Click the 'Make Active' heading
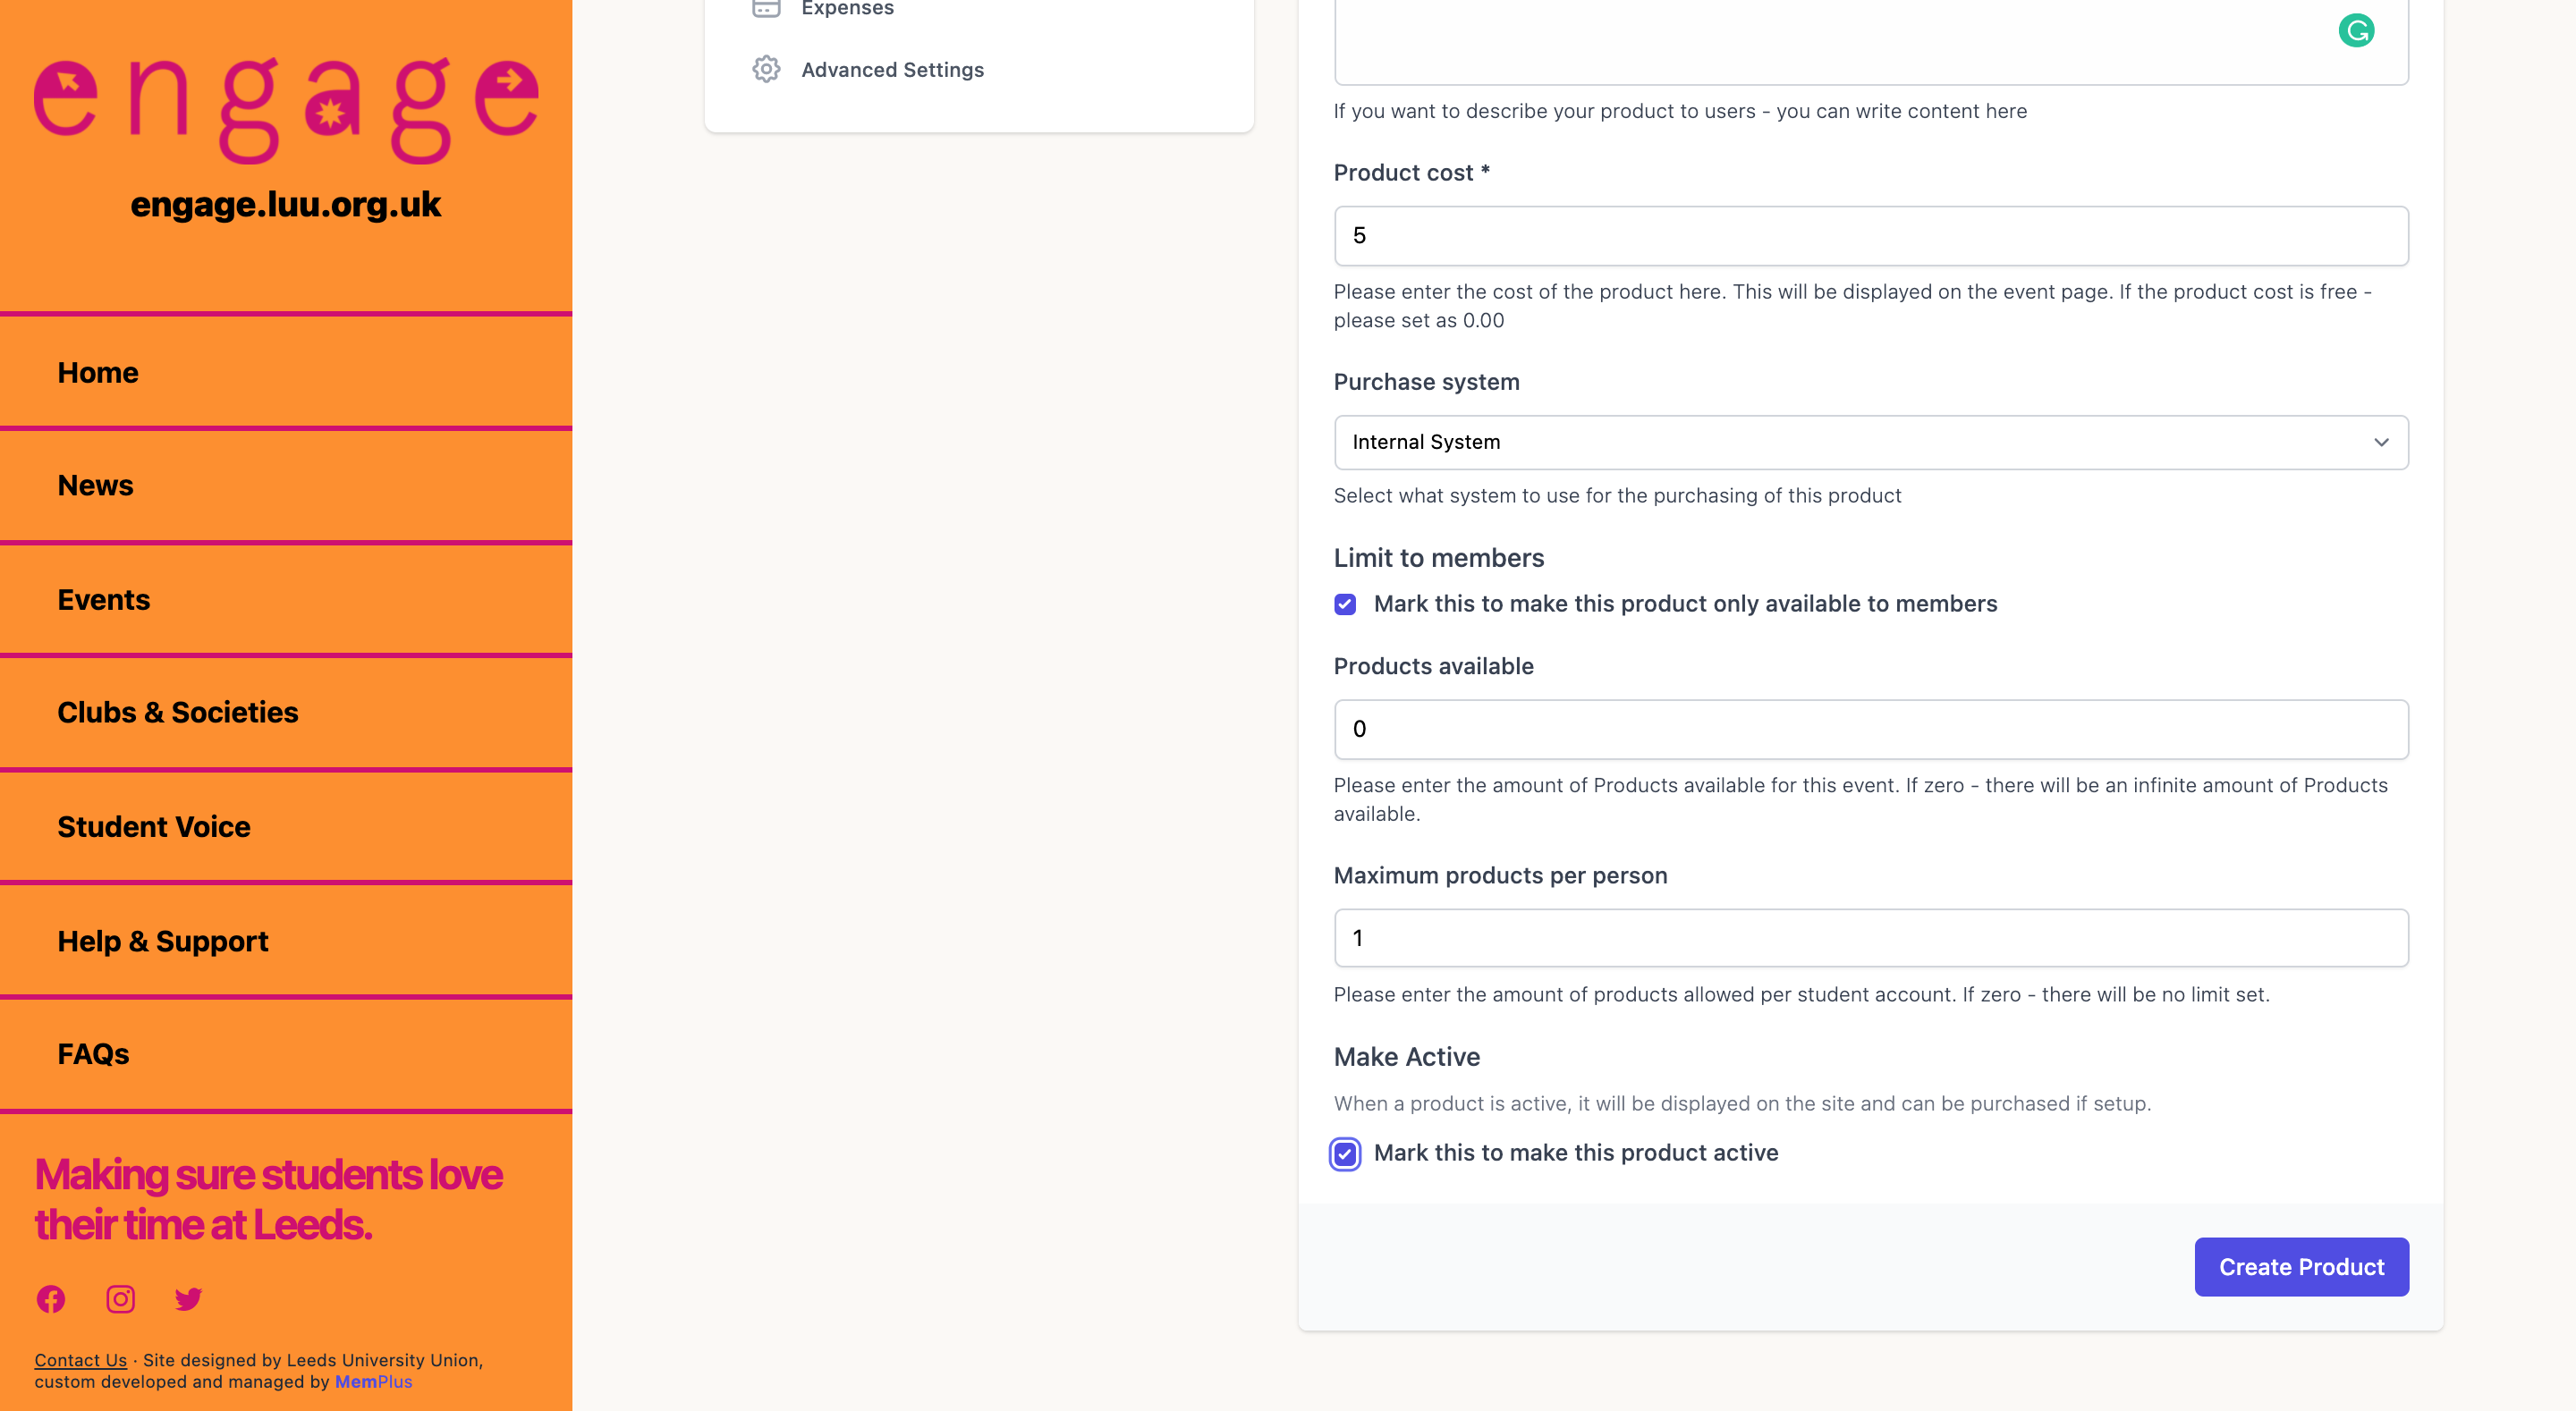Image resolution: width=2576 pixels, height=1411 pixels. pyautogui.click(x=1406, y=1057)
